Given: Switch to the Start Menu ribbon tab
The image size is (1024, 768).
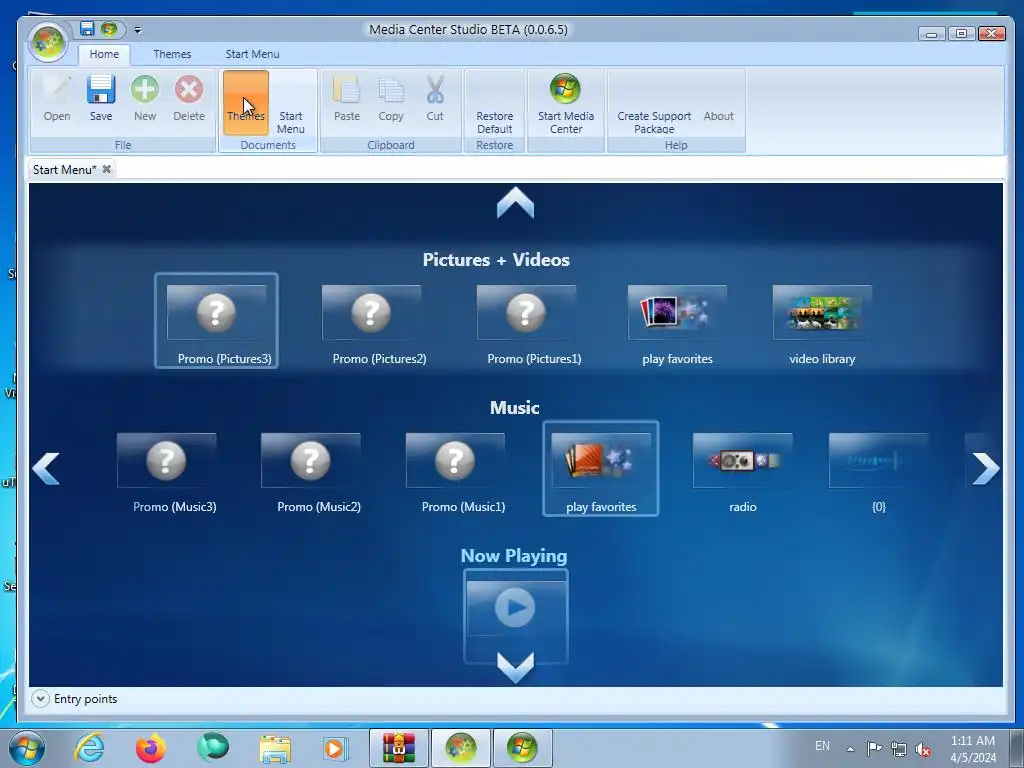Looking at the screenshot, I should click(252, 54).
